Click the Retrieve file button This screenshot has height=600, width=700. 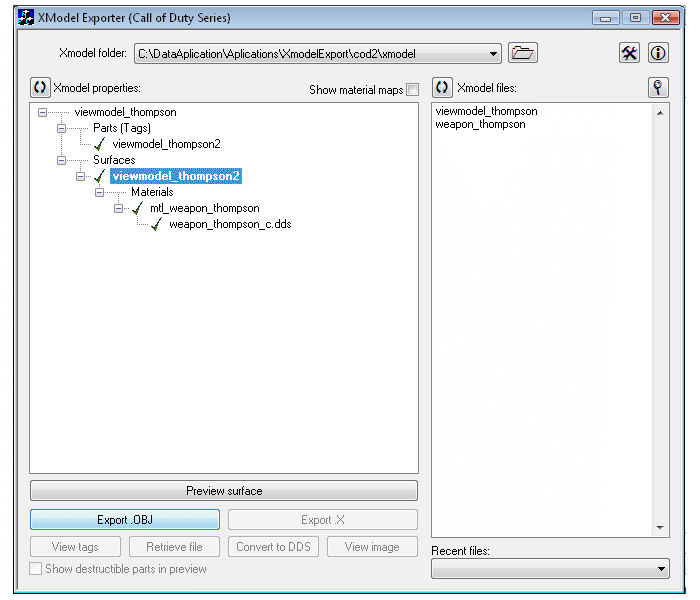click(x=175, y=547)
